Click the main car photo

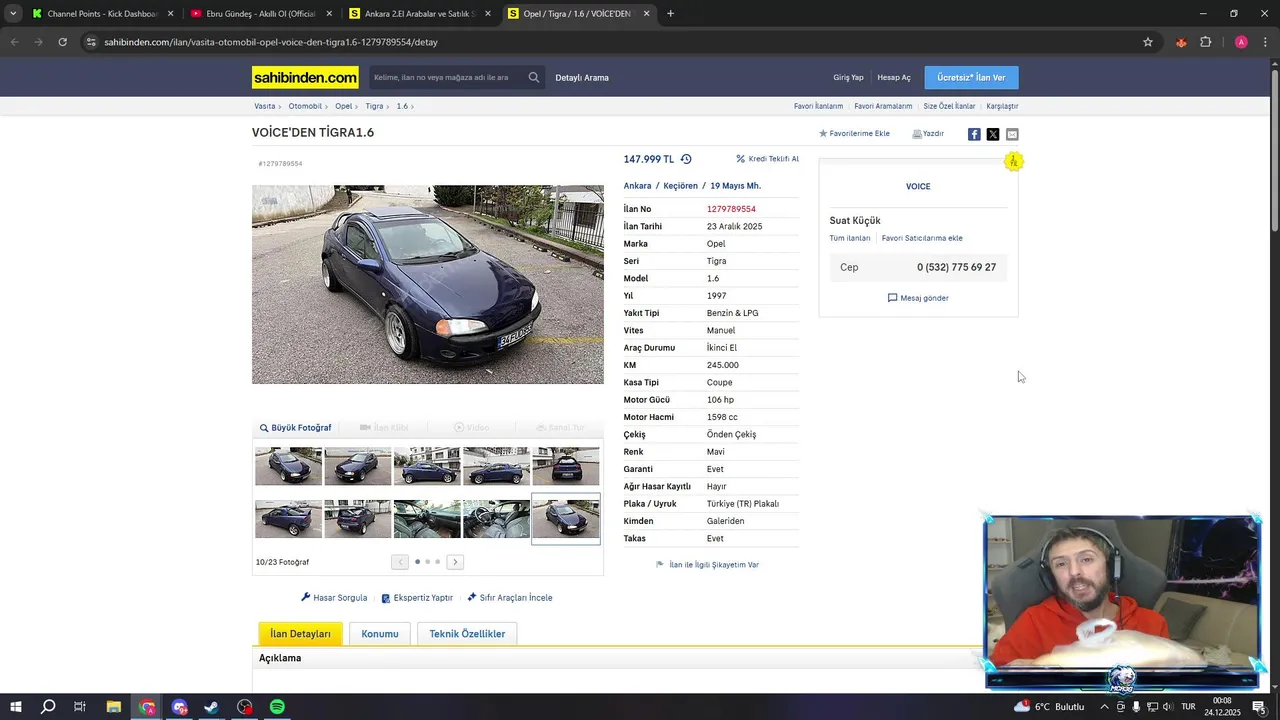coord(428,284)
